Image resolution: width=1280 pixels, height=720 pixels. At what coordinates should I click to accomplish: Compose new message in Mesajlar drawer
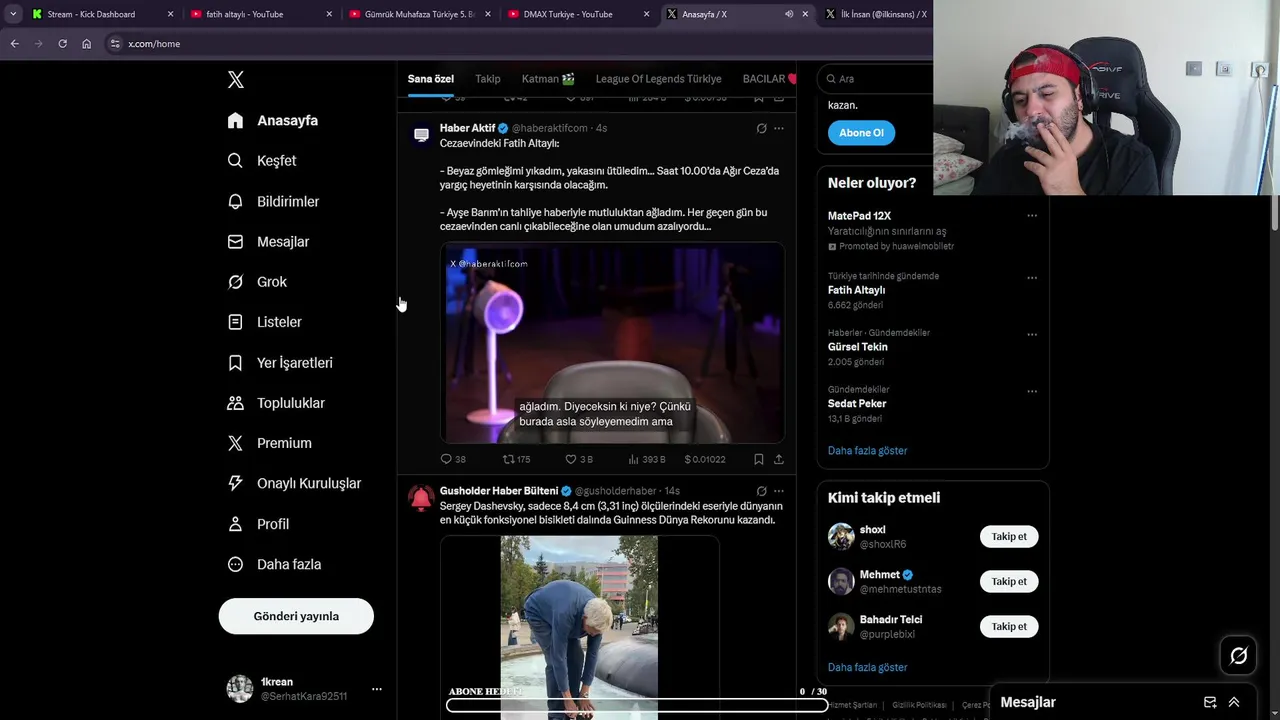click(x=1210, y=702)
